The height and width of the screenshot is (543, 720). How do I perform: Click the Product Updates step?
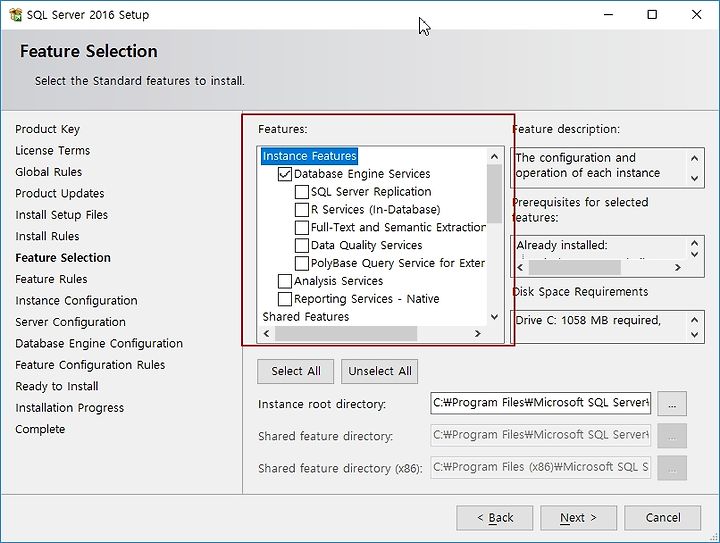[60, 194]
